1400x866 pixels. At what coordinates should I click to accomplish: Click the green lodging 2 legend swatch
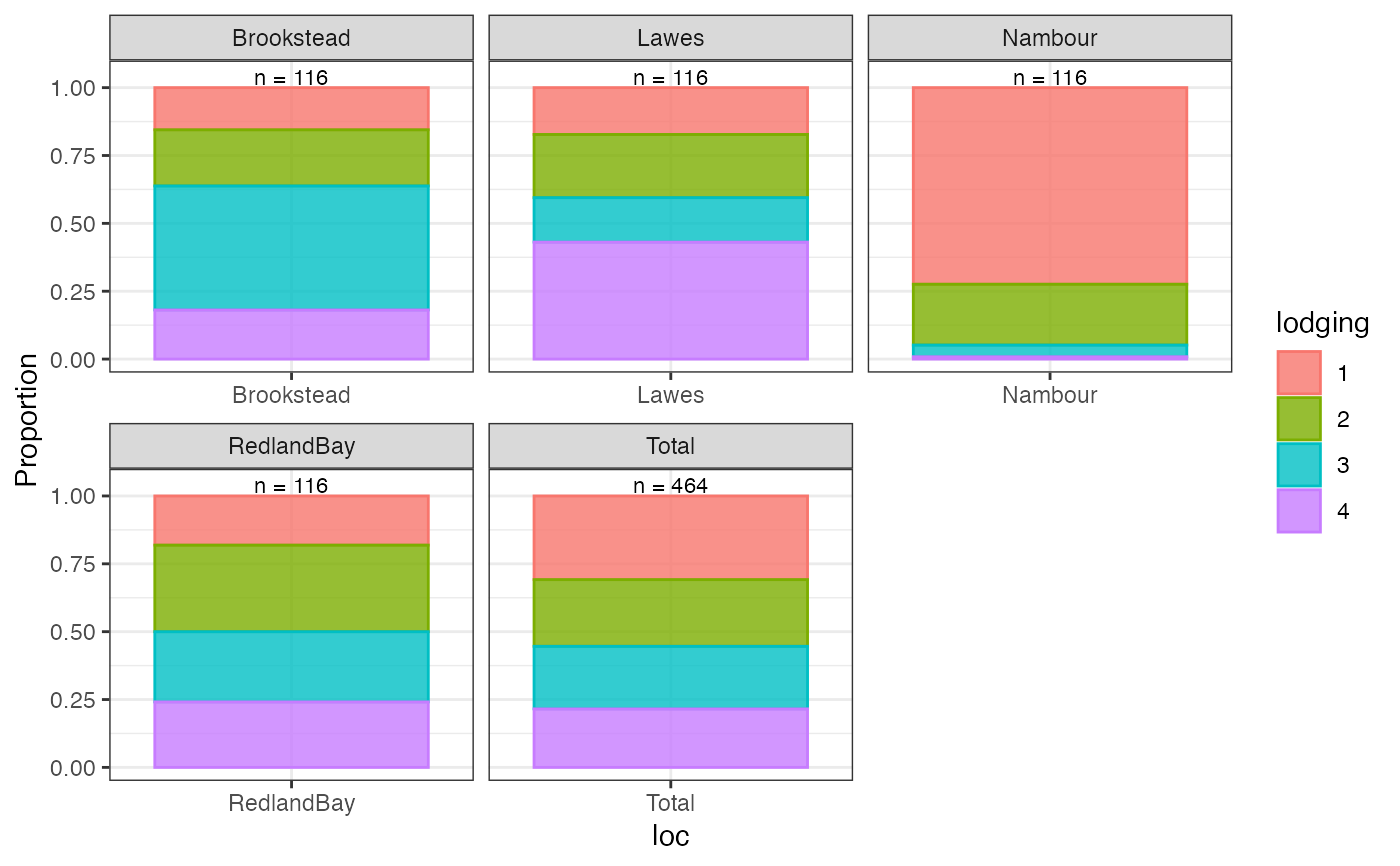point(1299,419)
